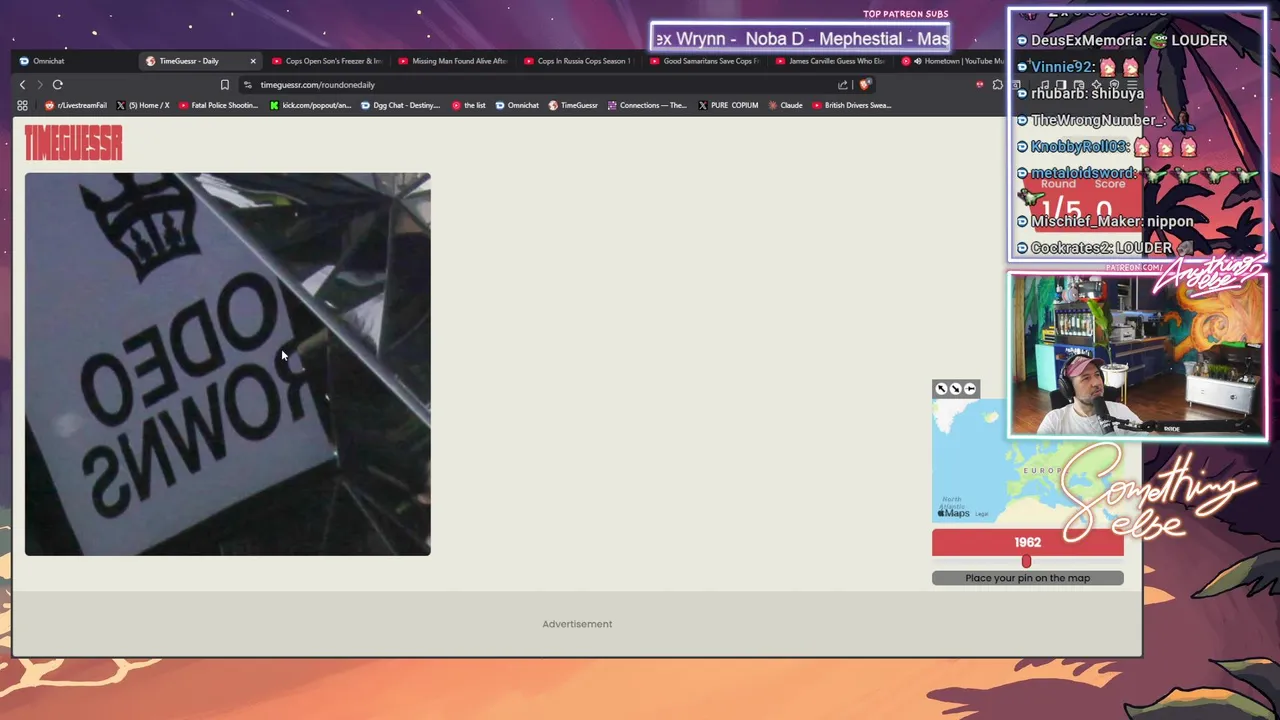Enlarge the map with the up-left arrow icon
Viewport: 1280px width, 720px height.
click(x=941, y=389)
